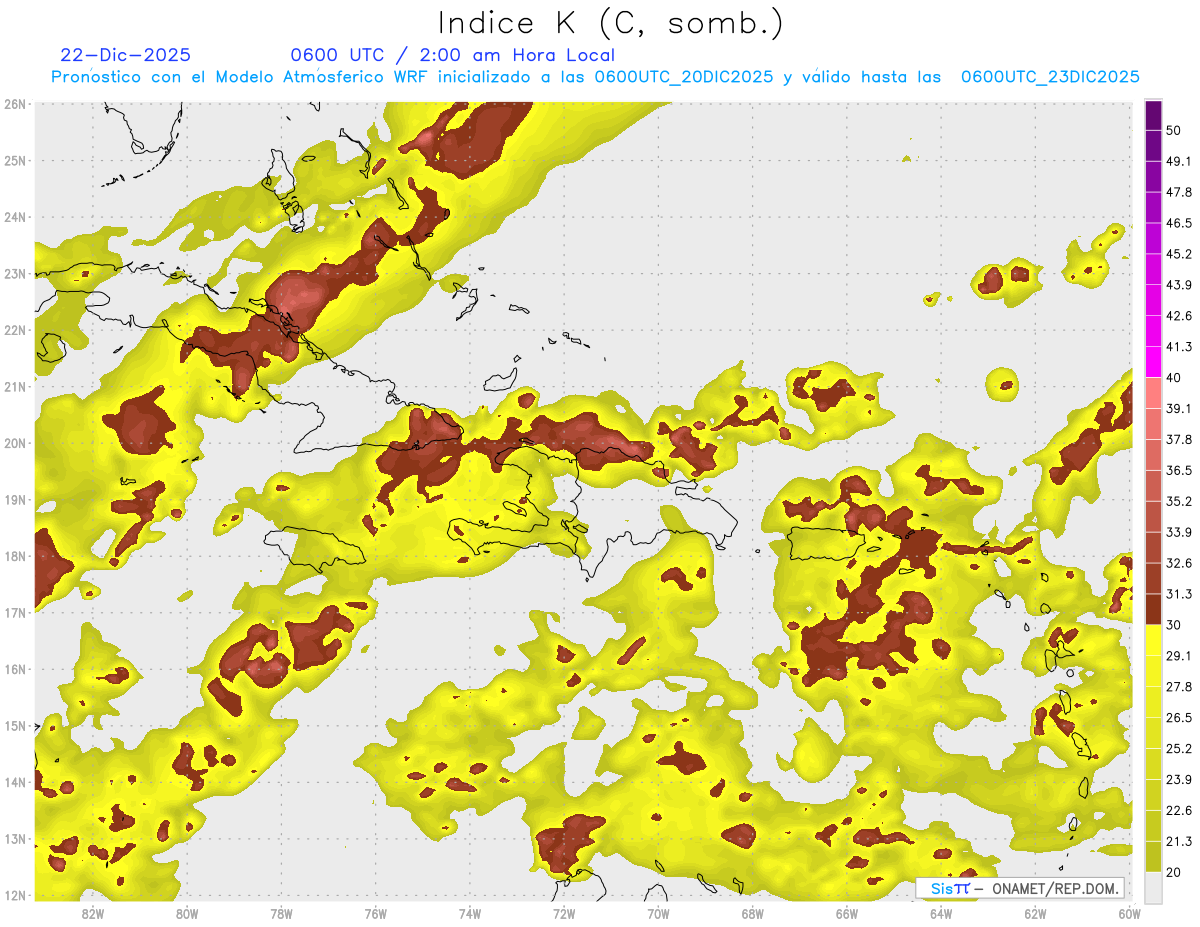1200x927 pixels.
Task: Click the '76W' longitude label
Action: point(375,913)
